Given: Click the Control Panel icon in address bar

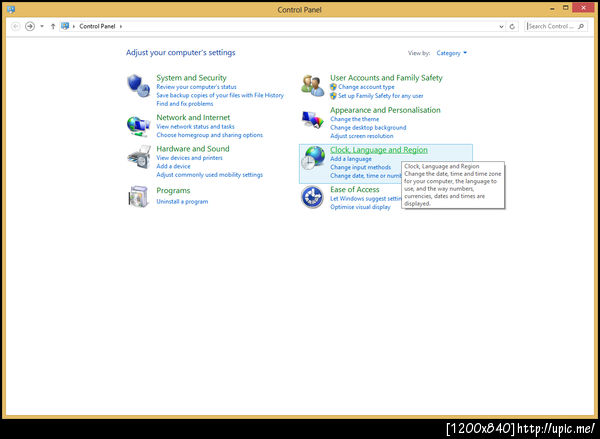Looking at the screenshot, I should click(x=65, y=26).
